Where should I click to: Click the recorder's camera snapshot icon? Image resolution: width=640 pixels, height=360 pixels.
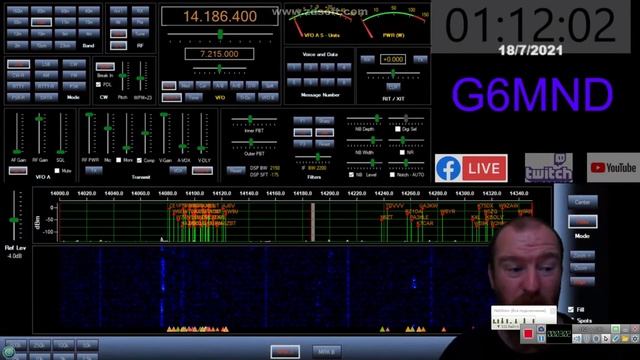[541, 329]
